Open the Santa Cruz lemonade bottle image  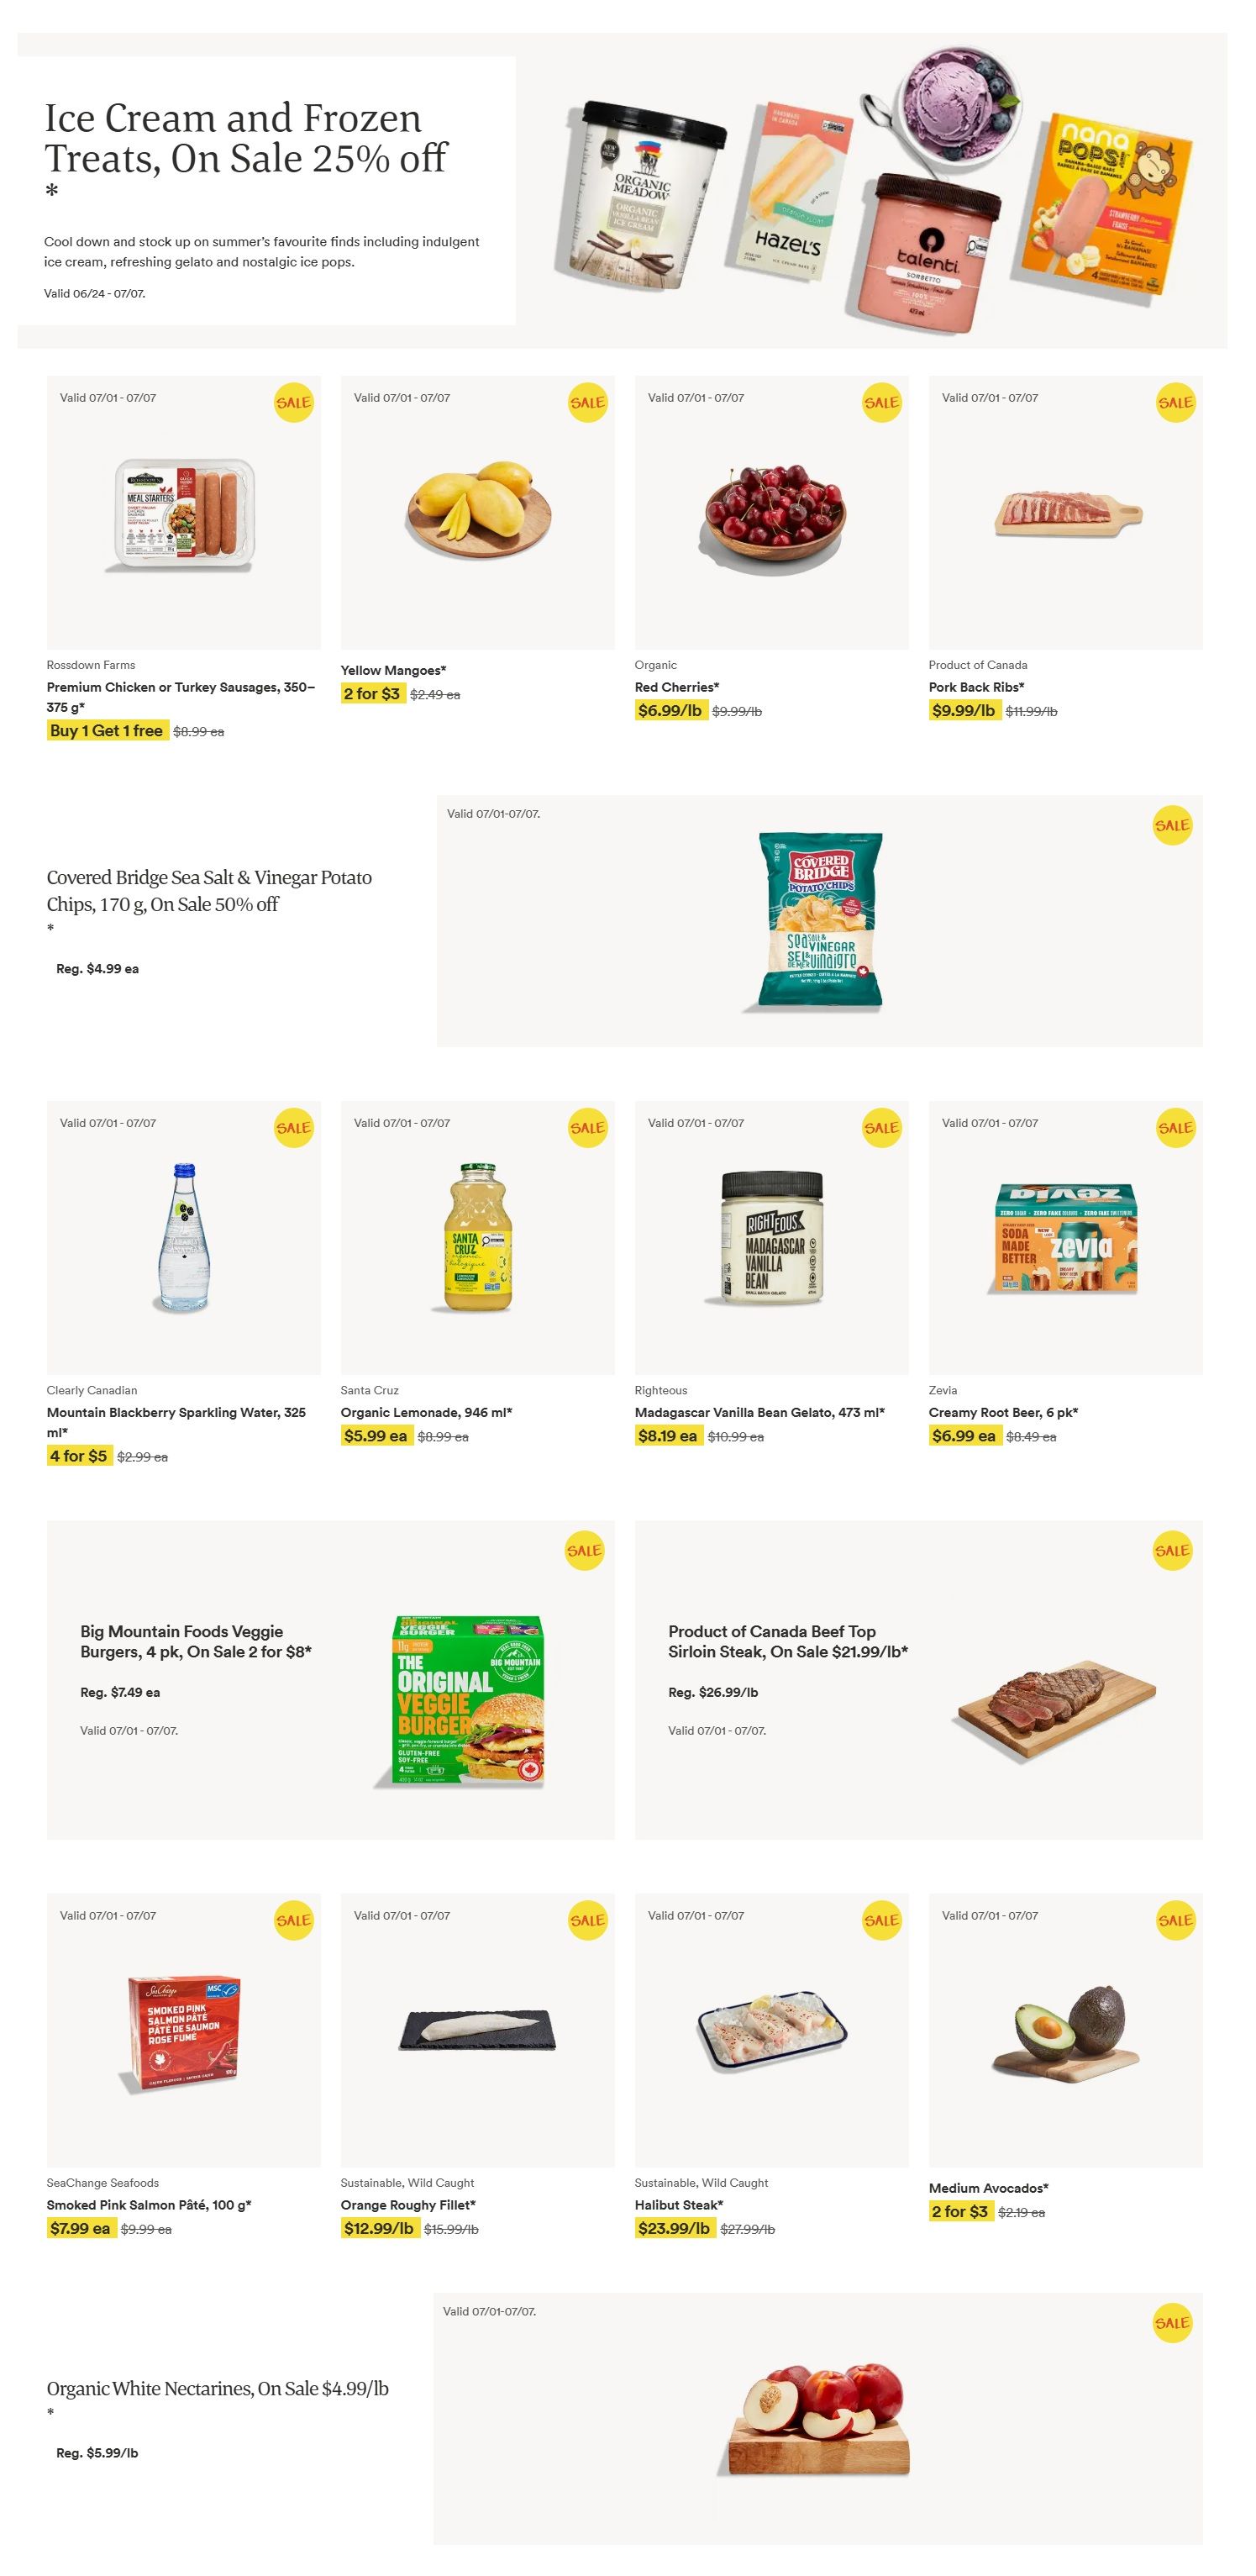pos(478,1236)
